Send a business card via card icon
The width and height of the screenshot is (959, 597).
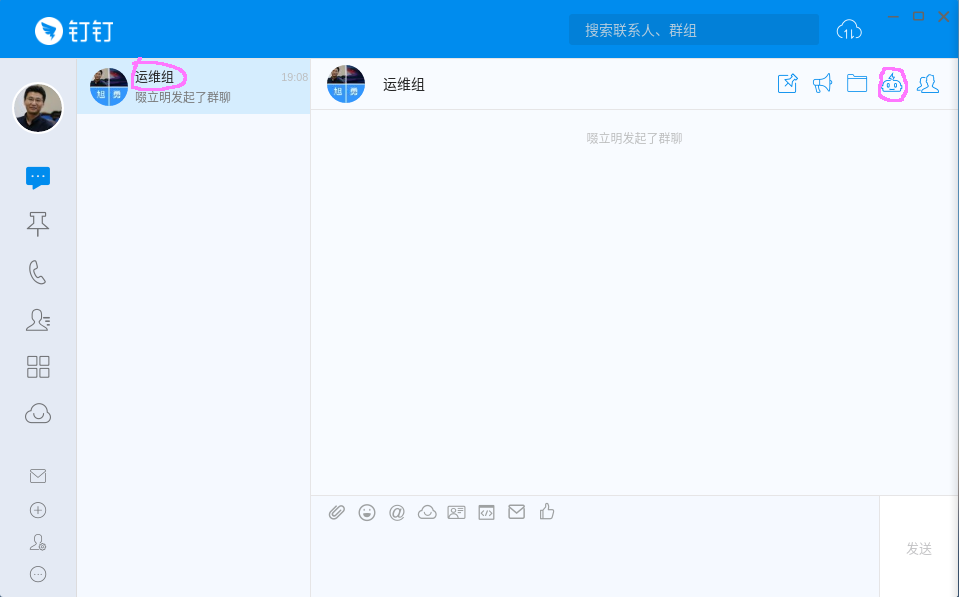point(457,512)
